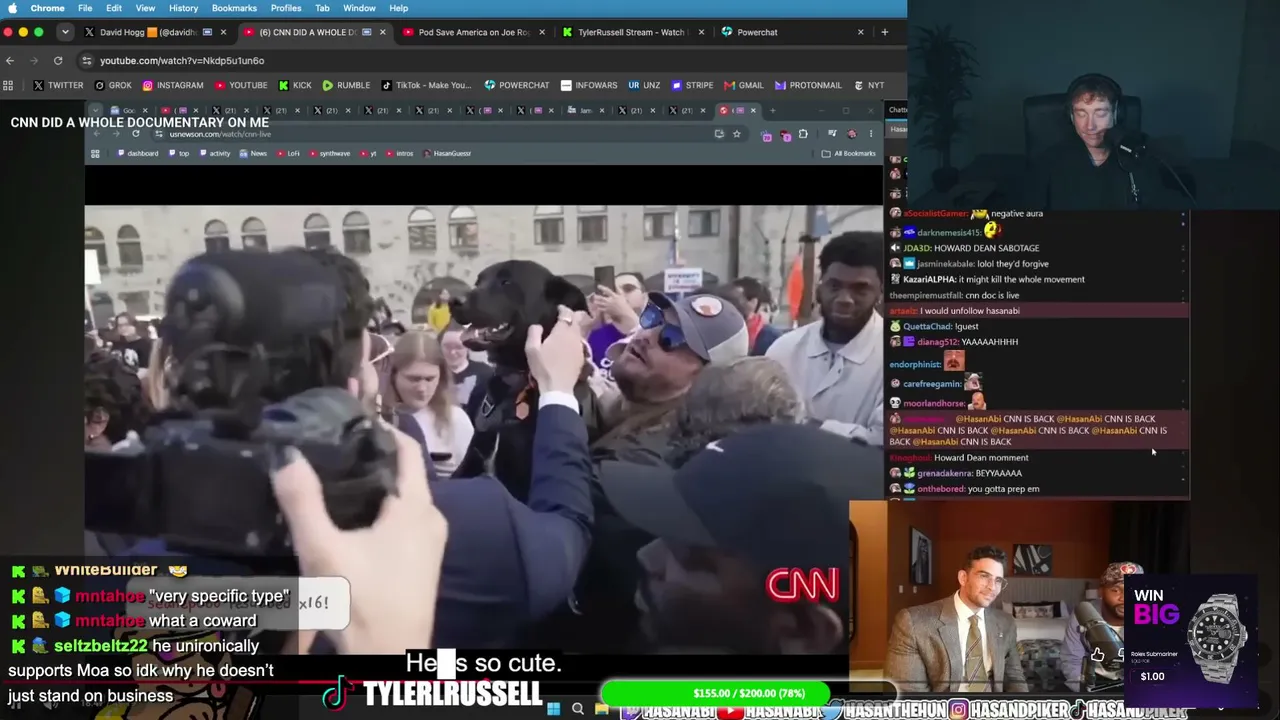Open the History menu
1280x720 pixels.
[183, 8]
